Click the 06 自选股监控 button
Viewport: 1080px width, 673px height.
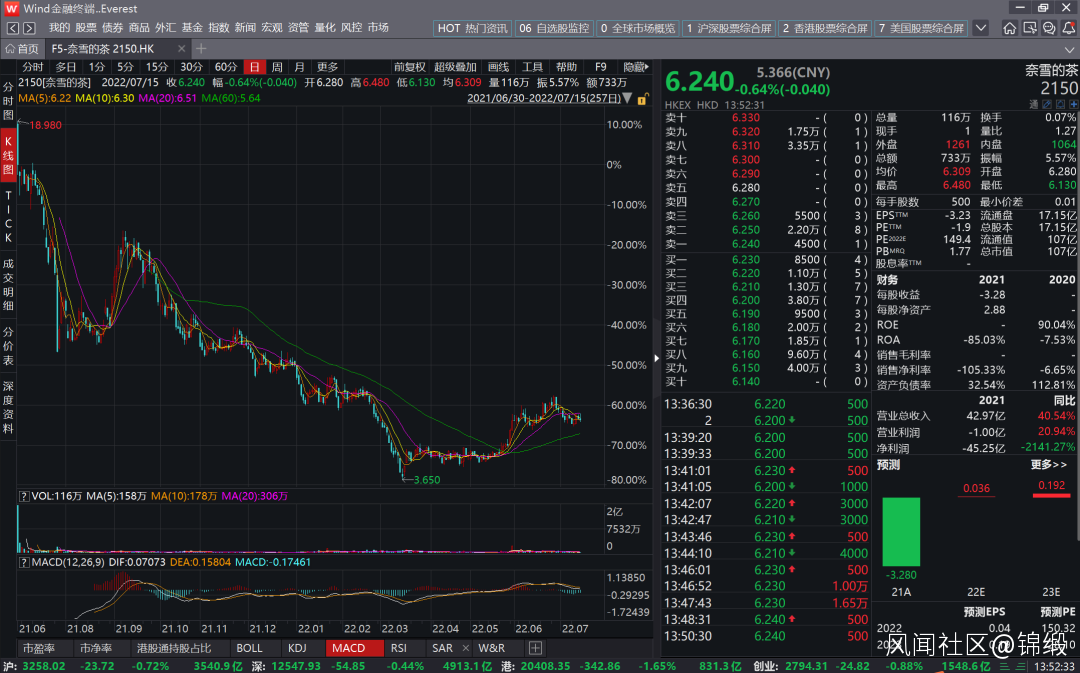tap(554, 28)
